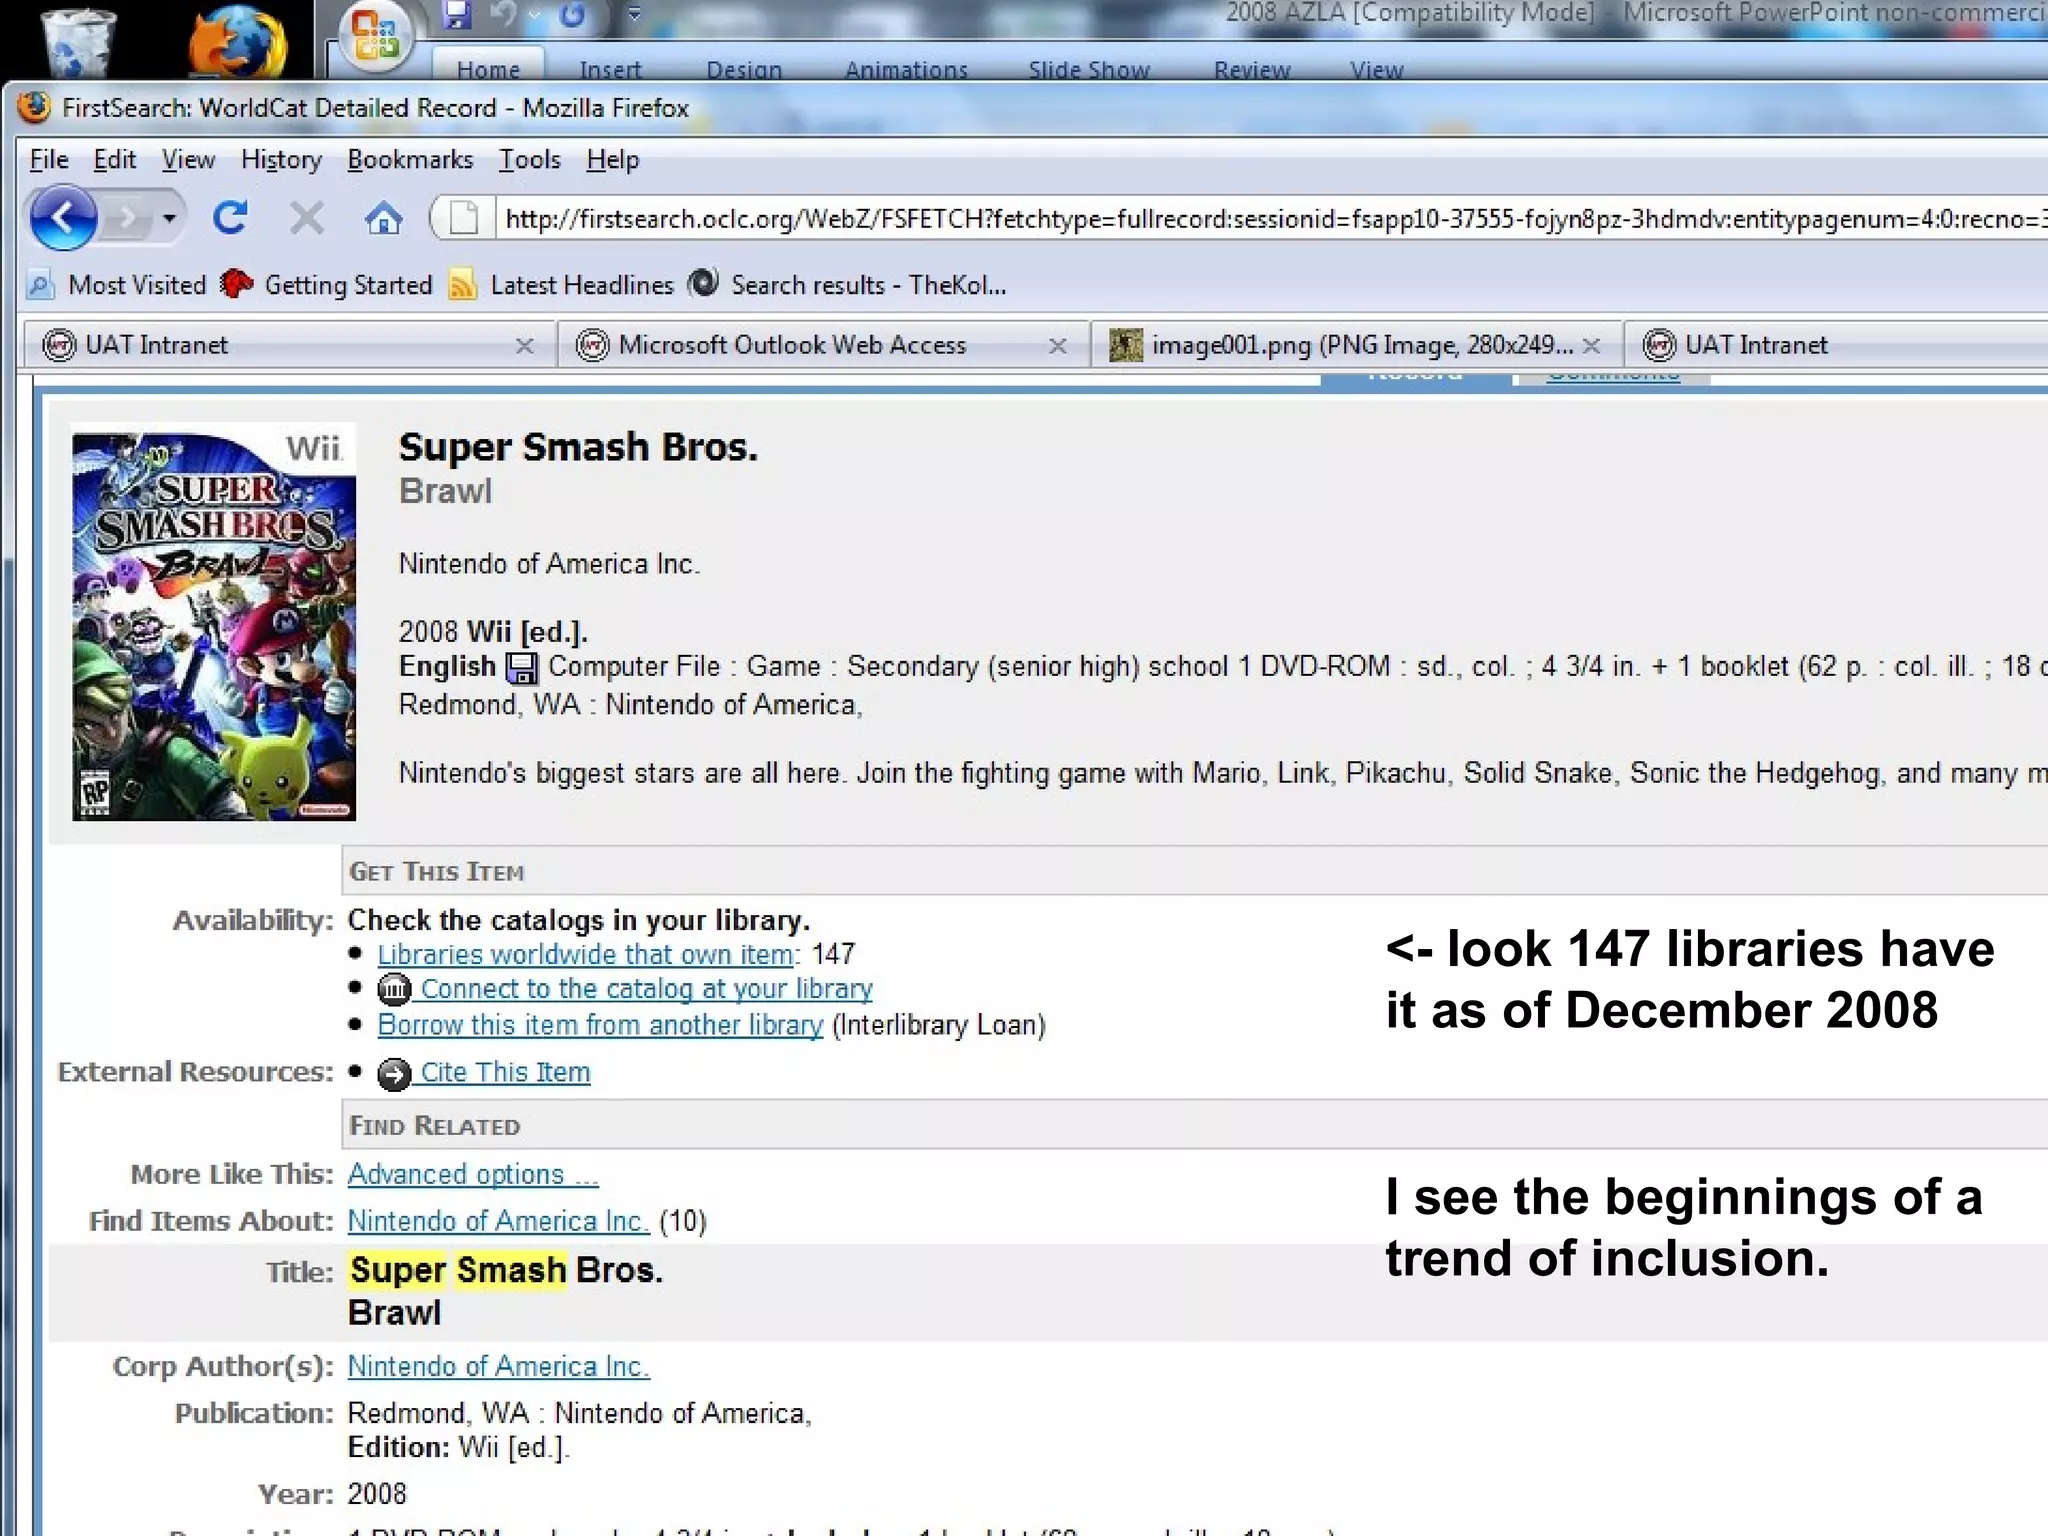Image resolution: width=2048 pixels, height=1536 pixels.
Task: Open the Insert ribbon tab in PowerPoint
Action: click(610, 69)
